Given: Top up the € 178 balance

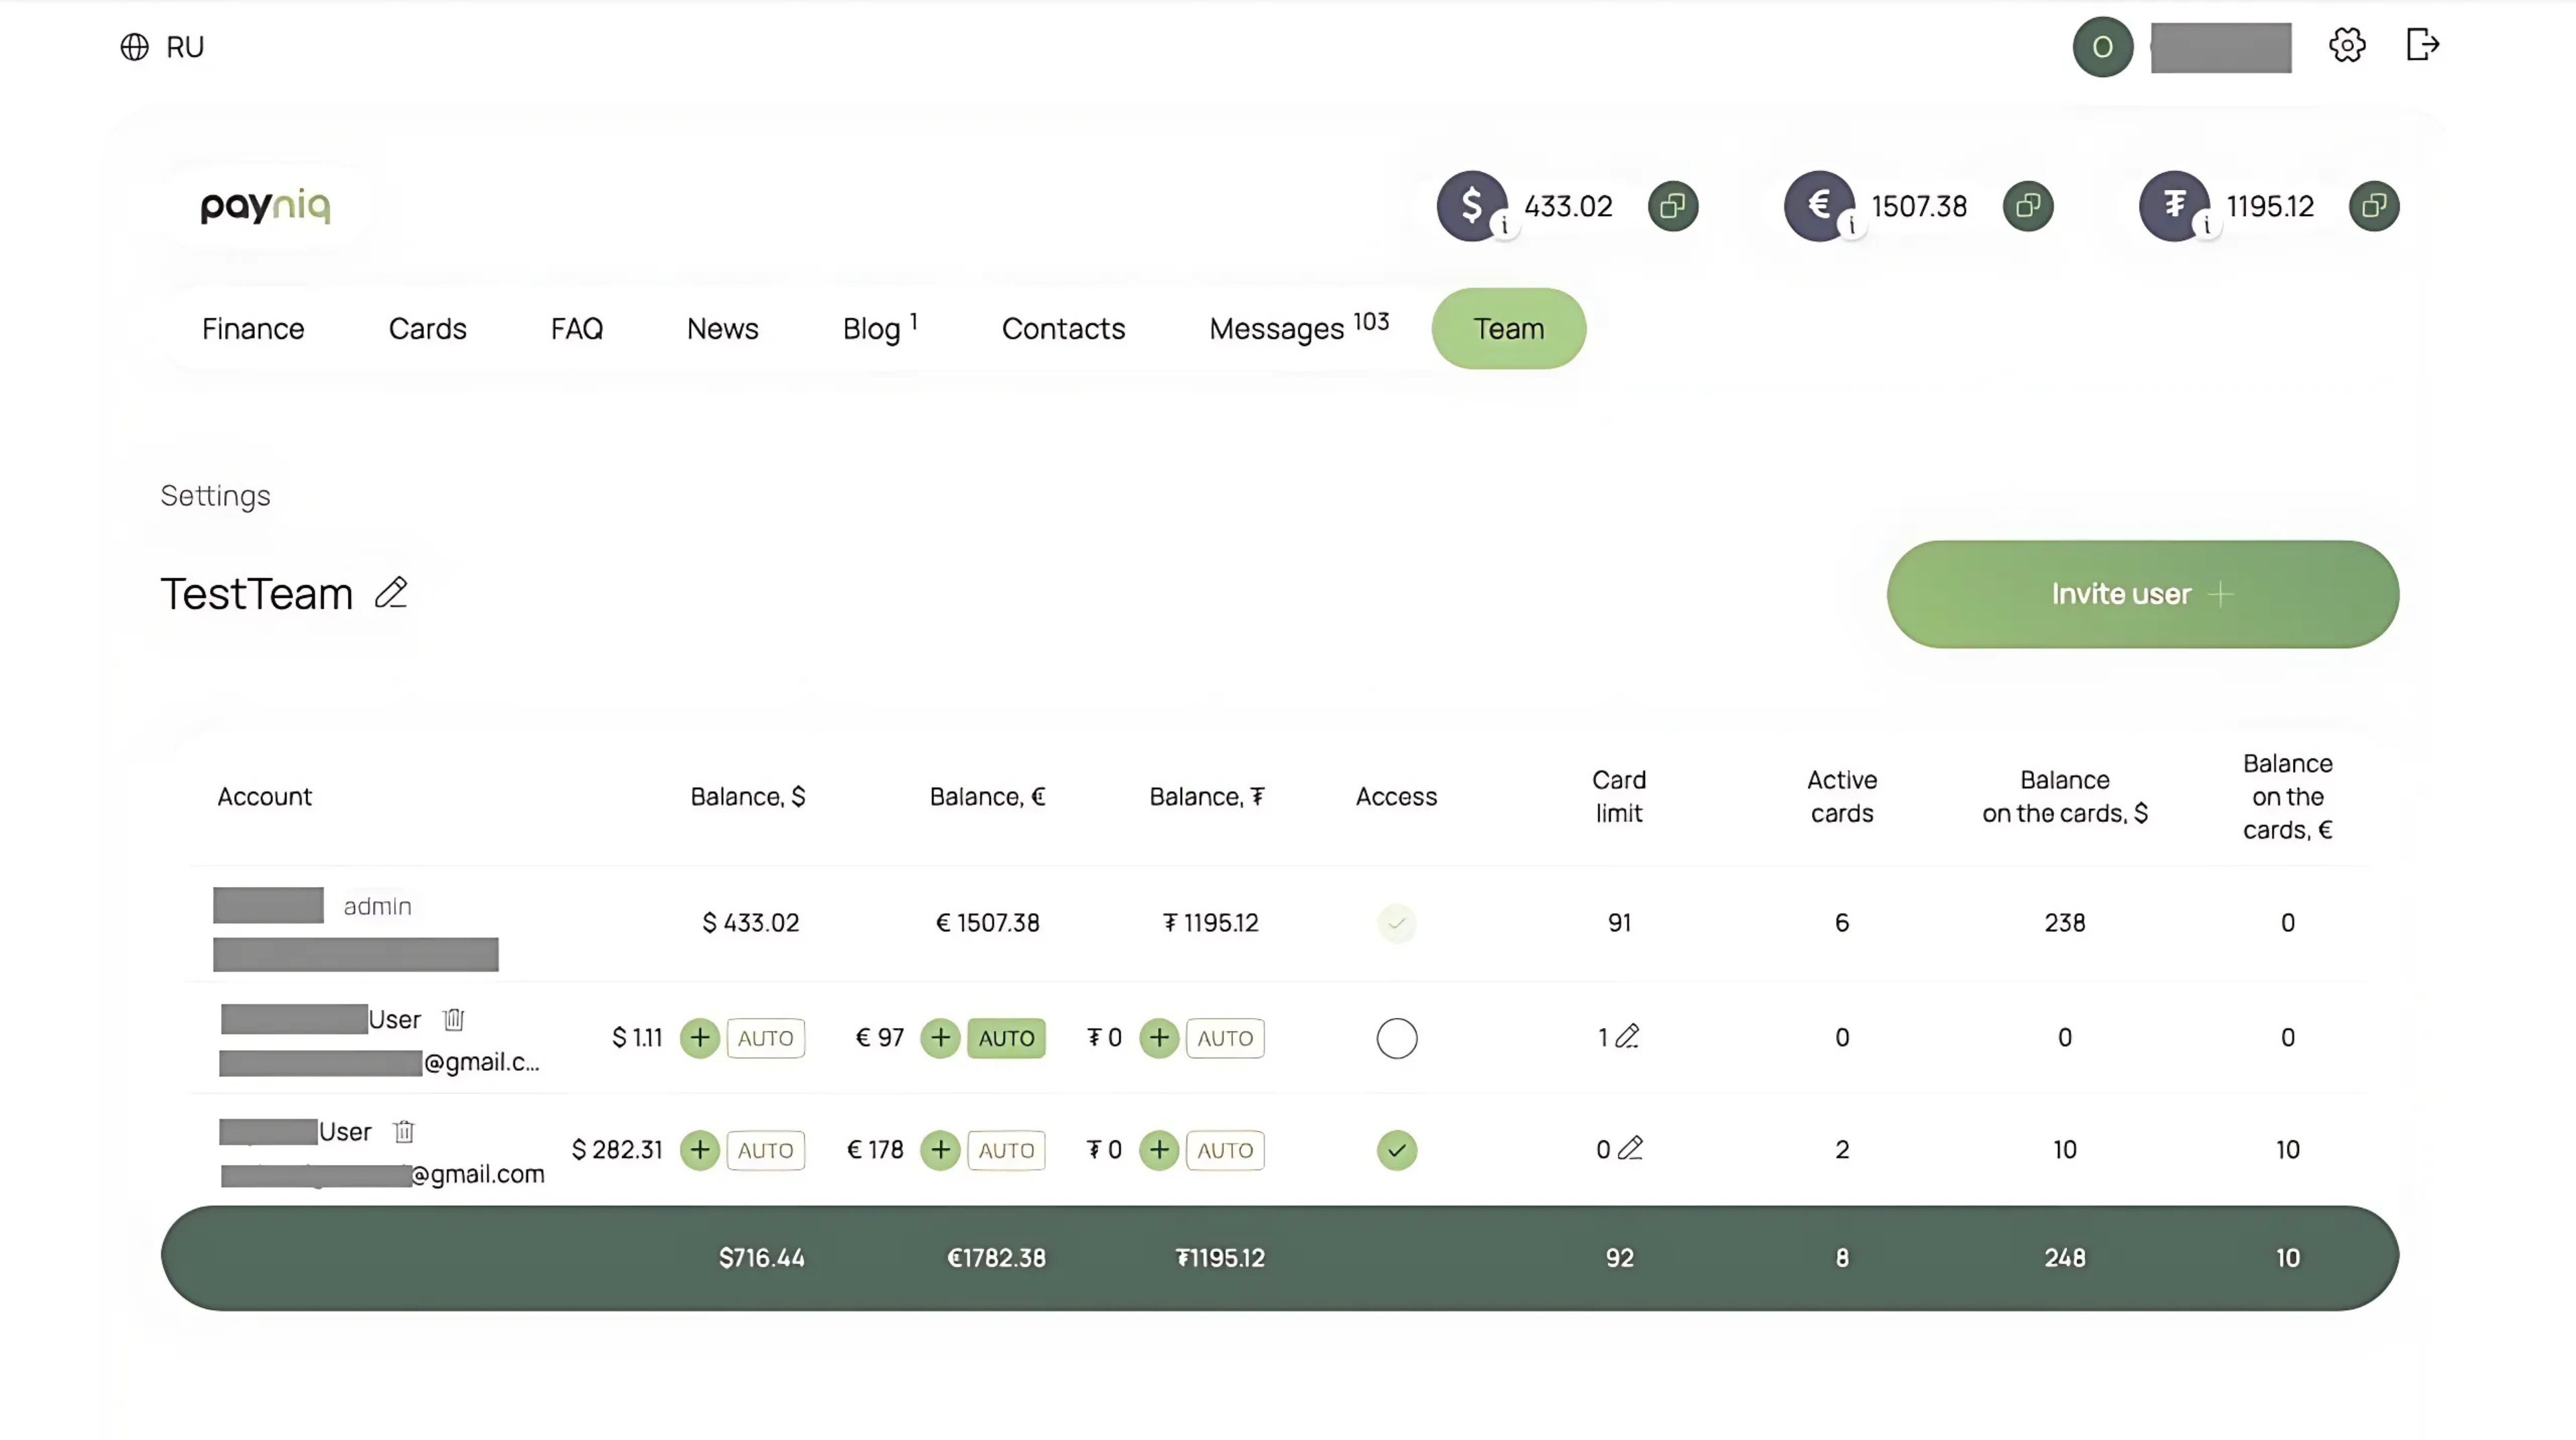Looking at the screenshot, I should pyautogui.click(x=940, y=1150).
